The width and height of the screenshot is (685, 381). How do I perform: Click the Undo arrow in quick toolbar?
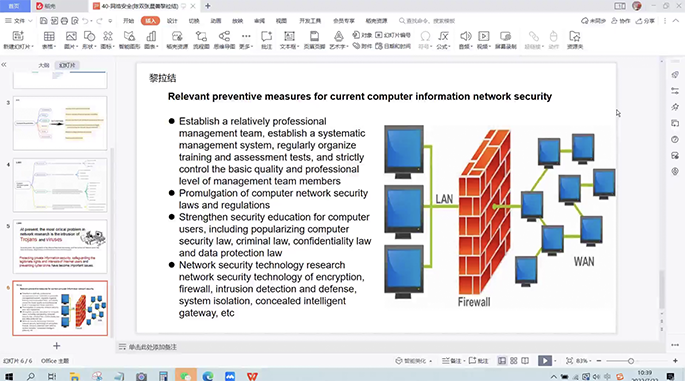[x=86, y=21]
